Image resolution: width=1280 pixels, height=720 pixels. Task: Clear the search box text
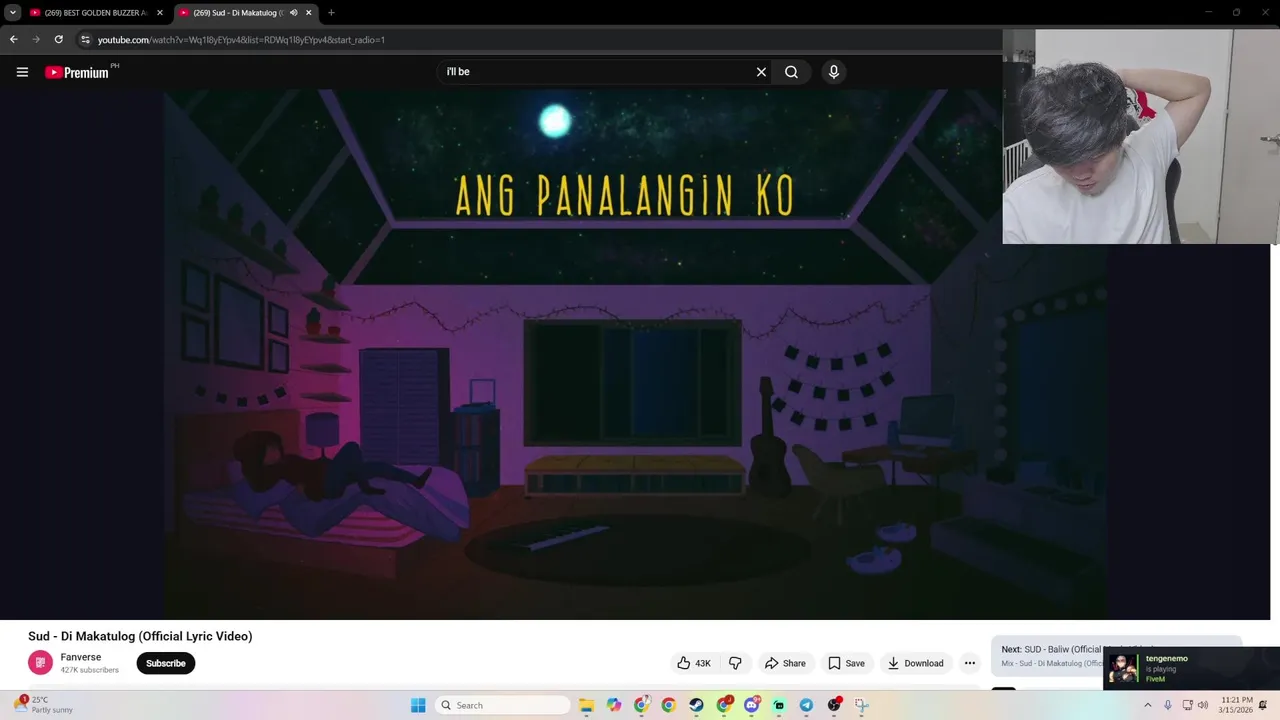tap(761, 72)
